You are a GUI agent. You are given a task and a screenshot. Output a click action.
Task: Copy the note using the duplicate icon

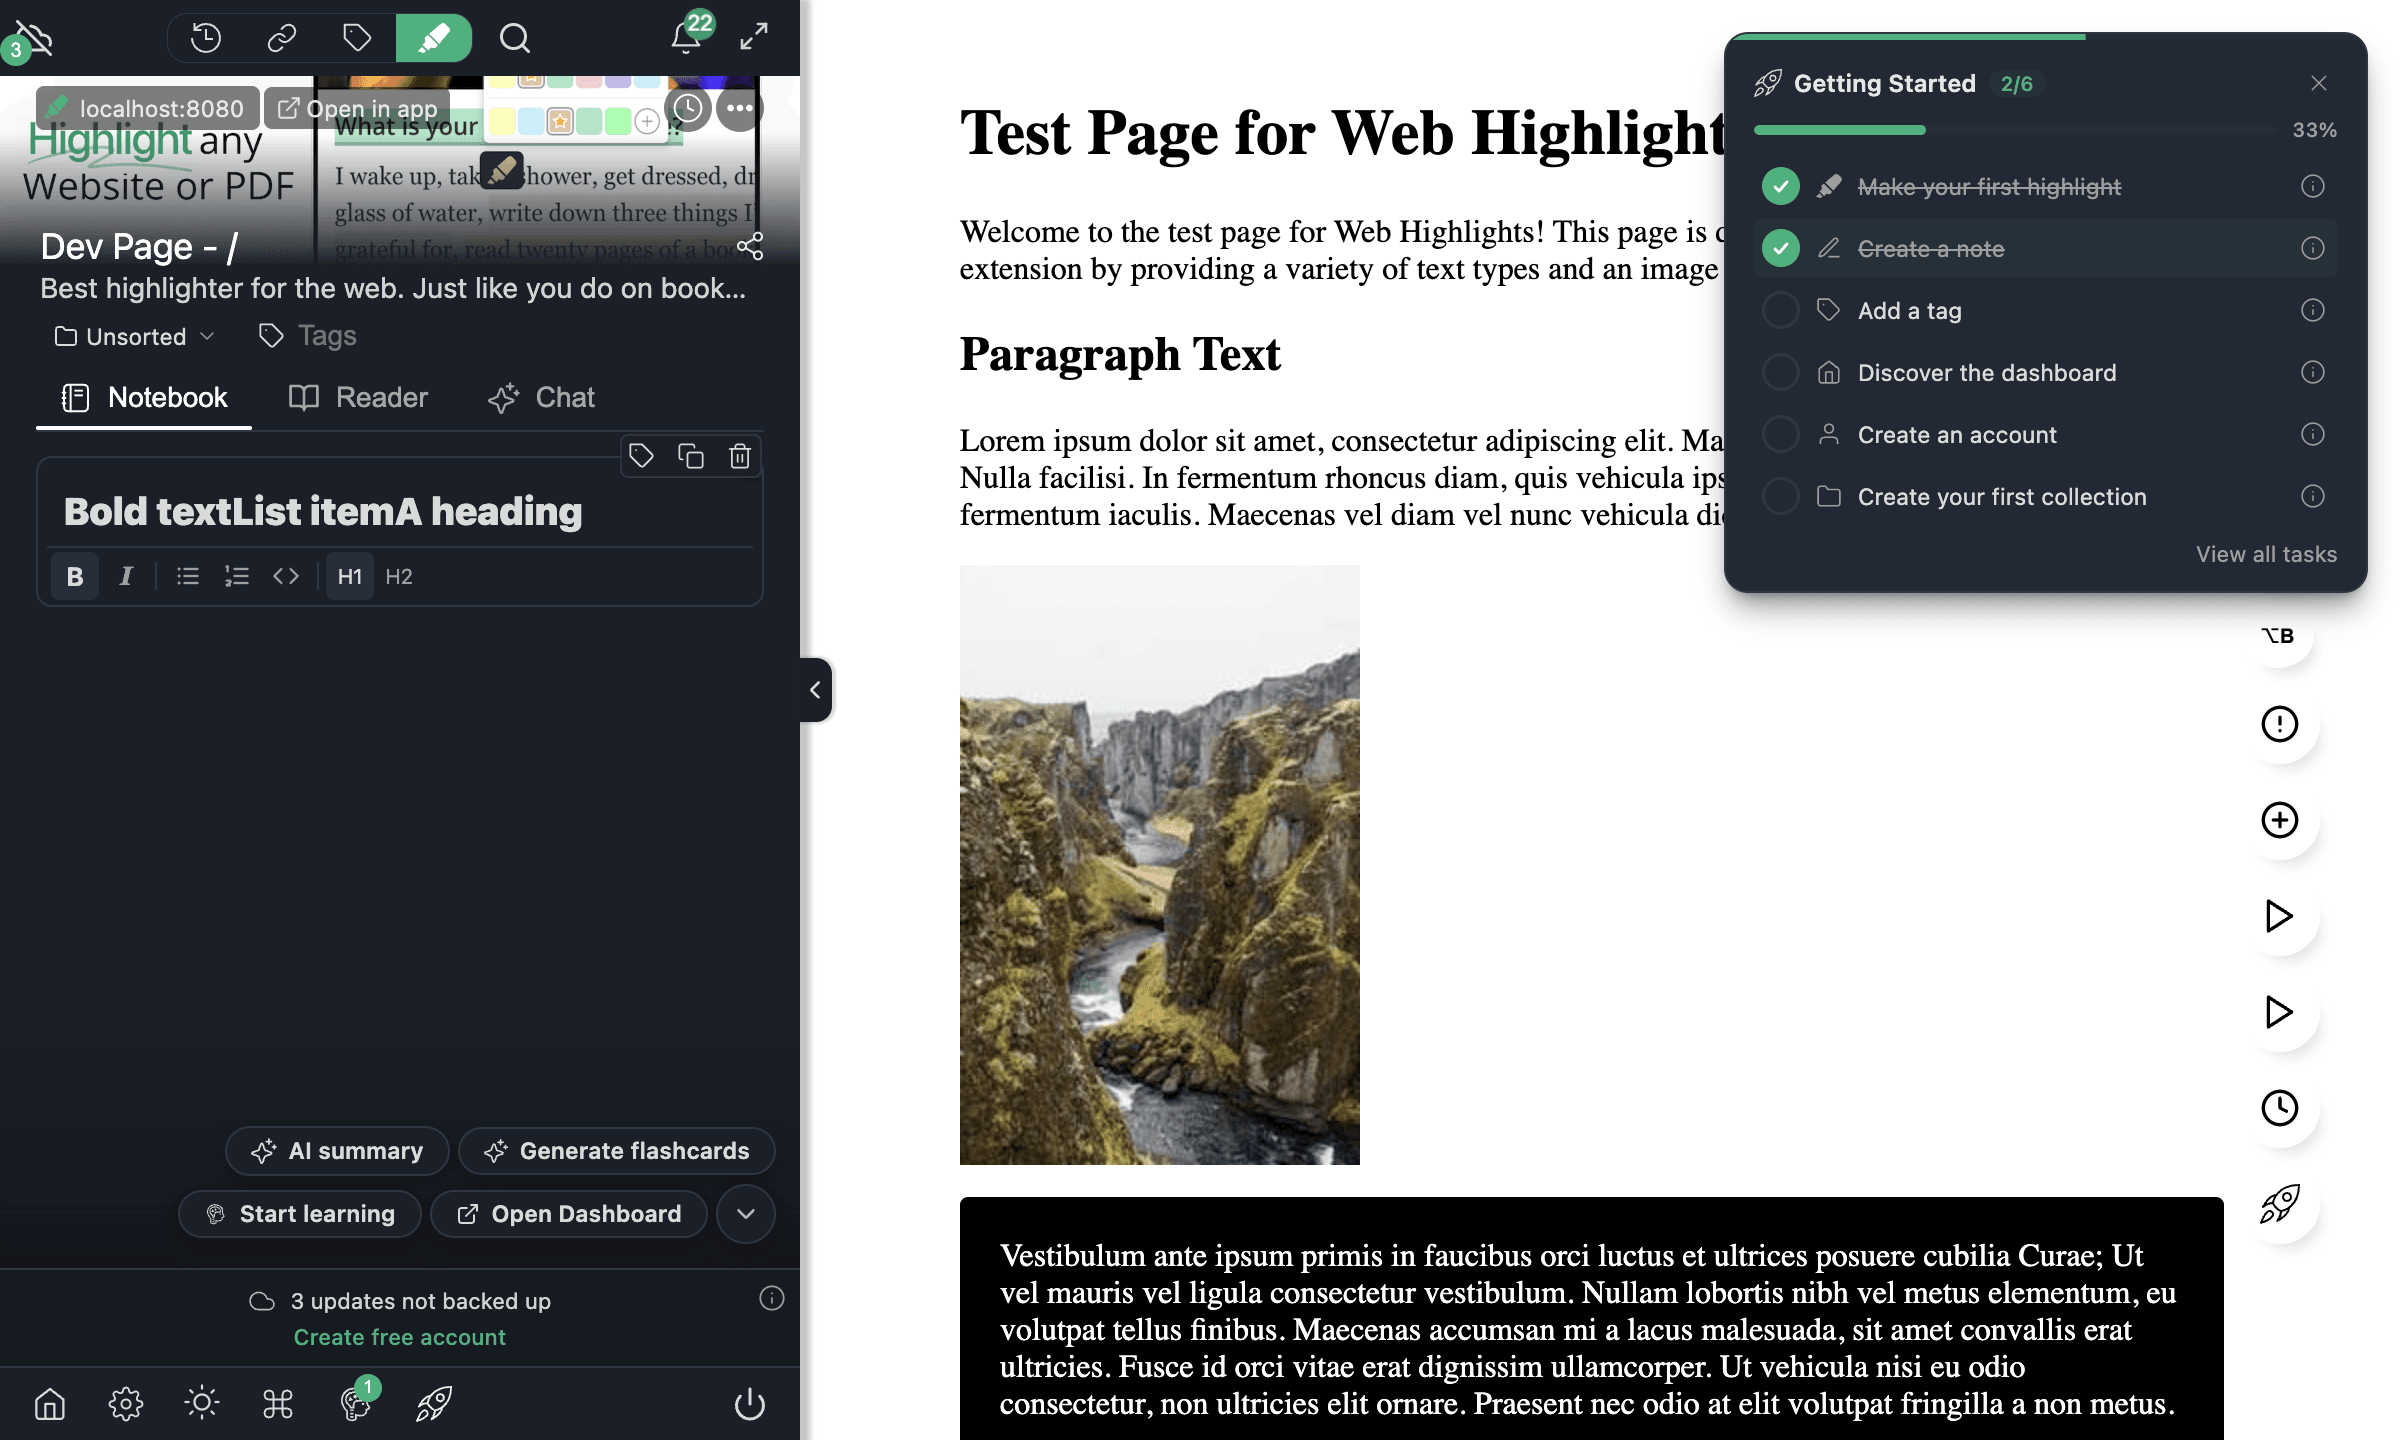(x=691, y=456)
